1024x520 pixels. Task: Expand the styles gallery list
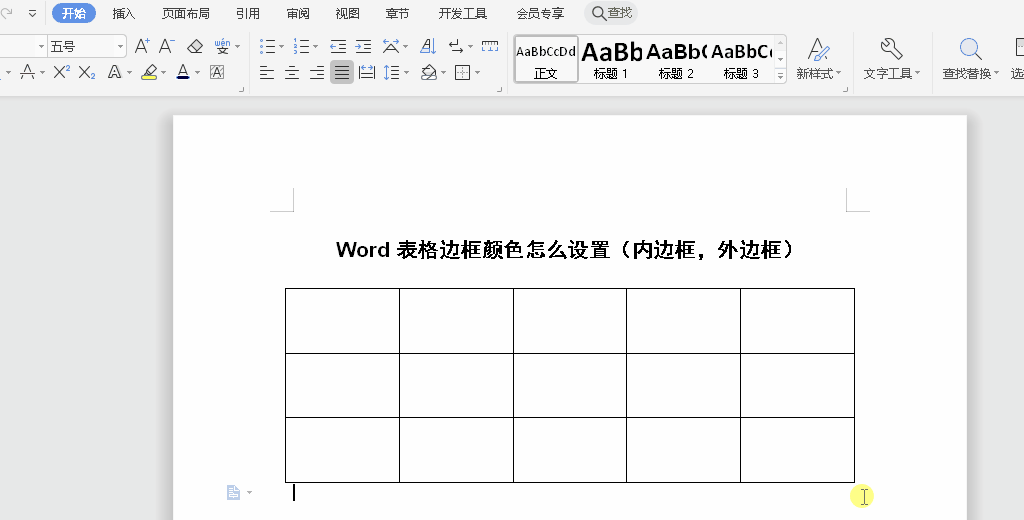click(780, 75)
